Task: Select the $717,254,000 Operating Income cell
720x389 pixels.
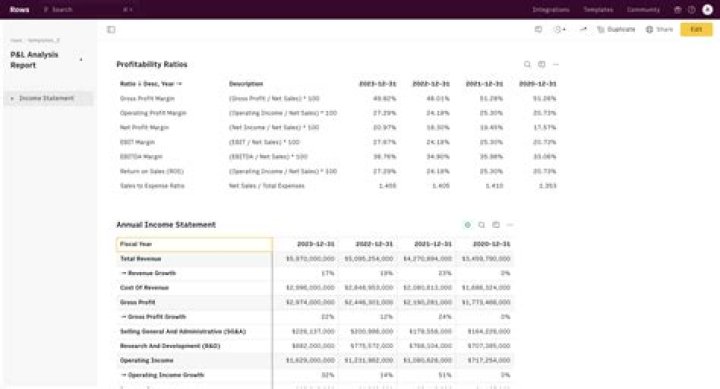Action: [x=489, y=361]
